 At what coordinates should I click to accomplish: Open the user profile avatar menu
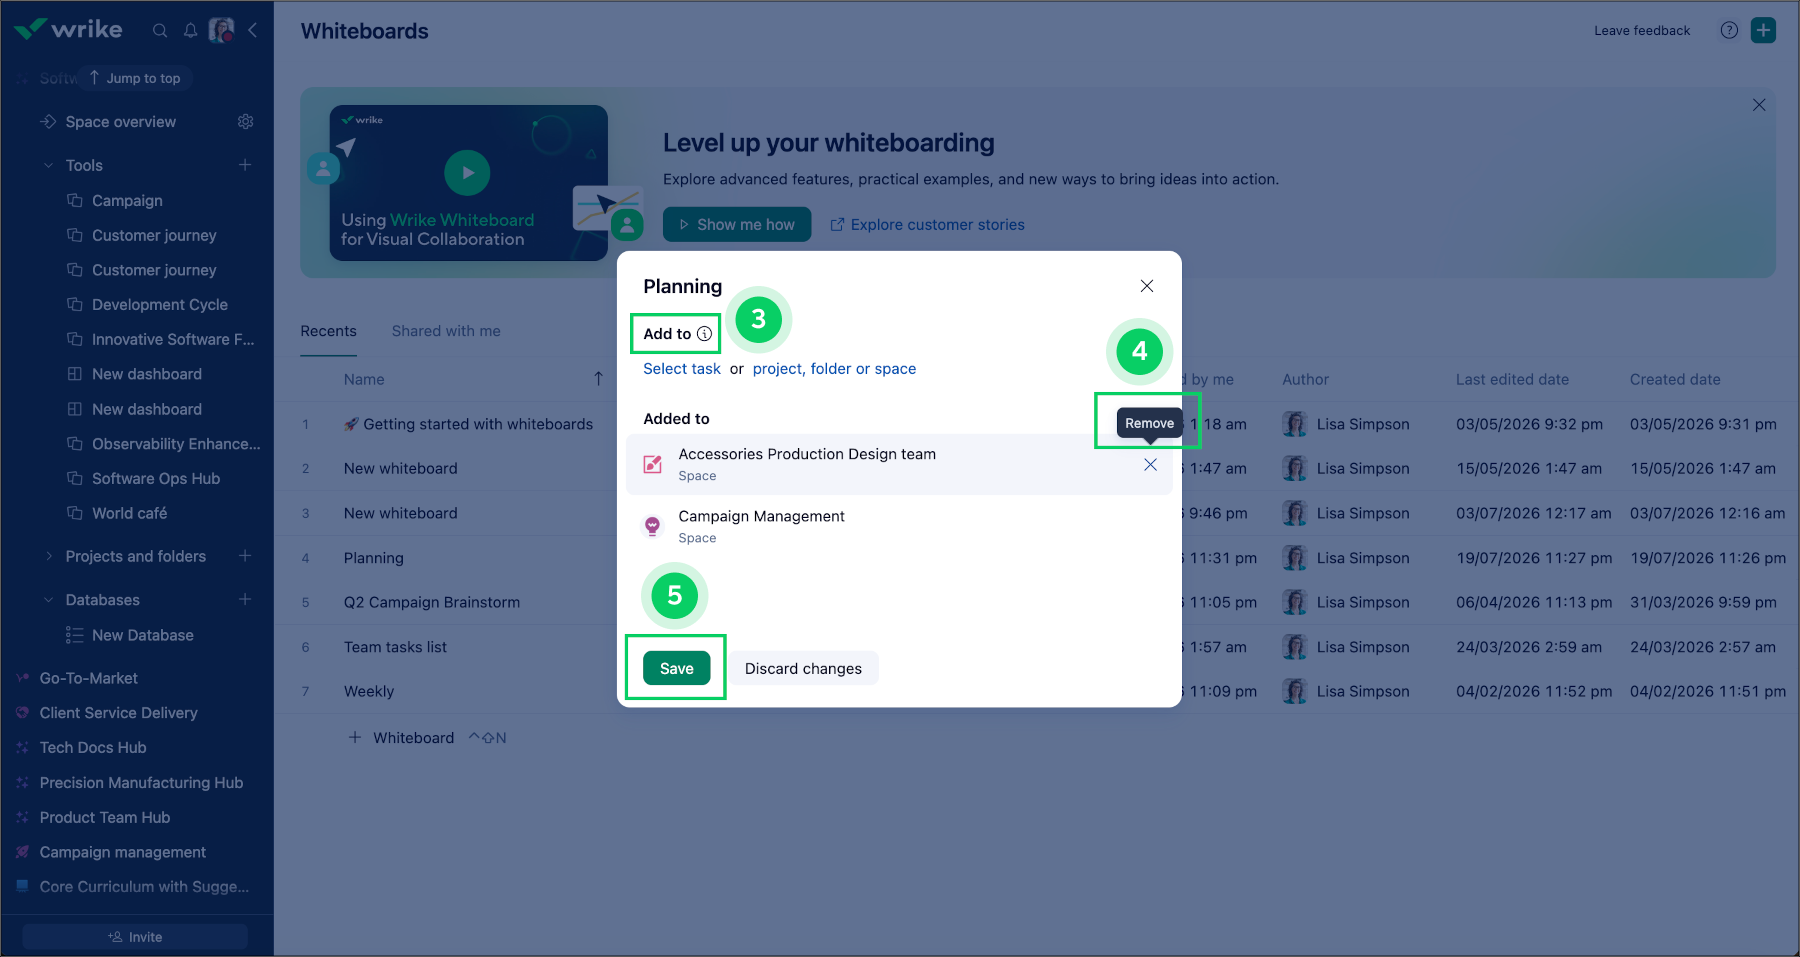pyautogui.click(x=221, y=30)
